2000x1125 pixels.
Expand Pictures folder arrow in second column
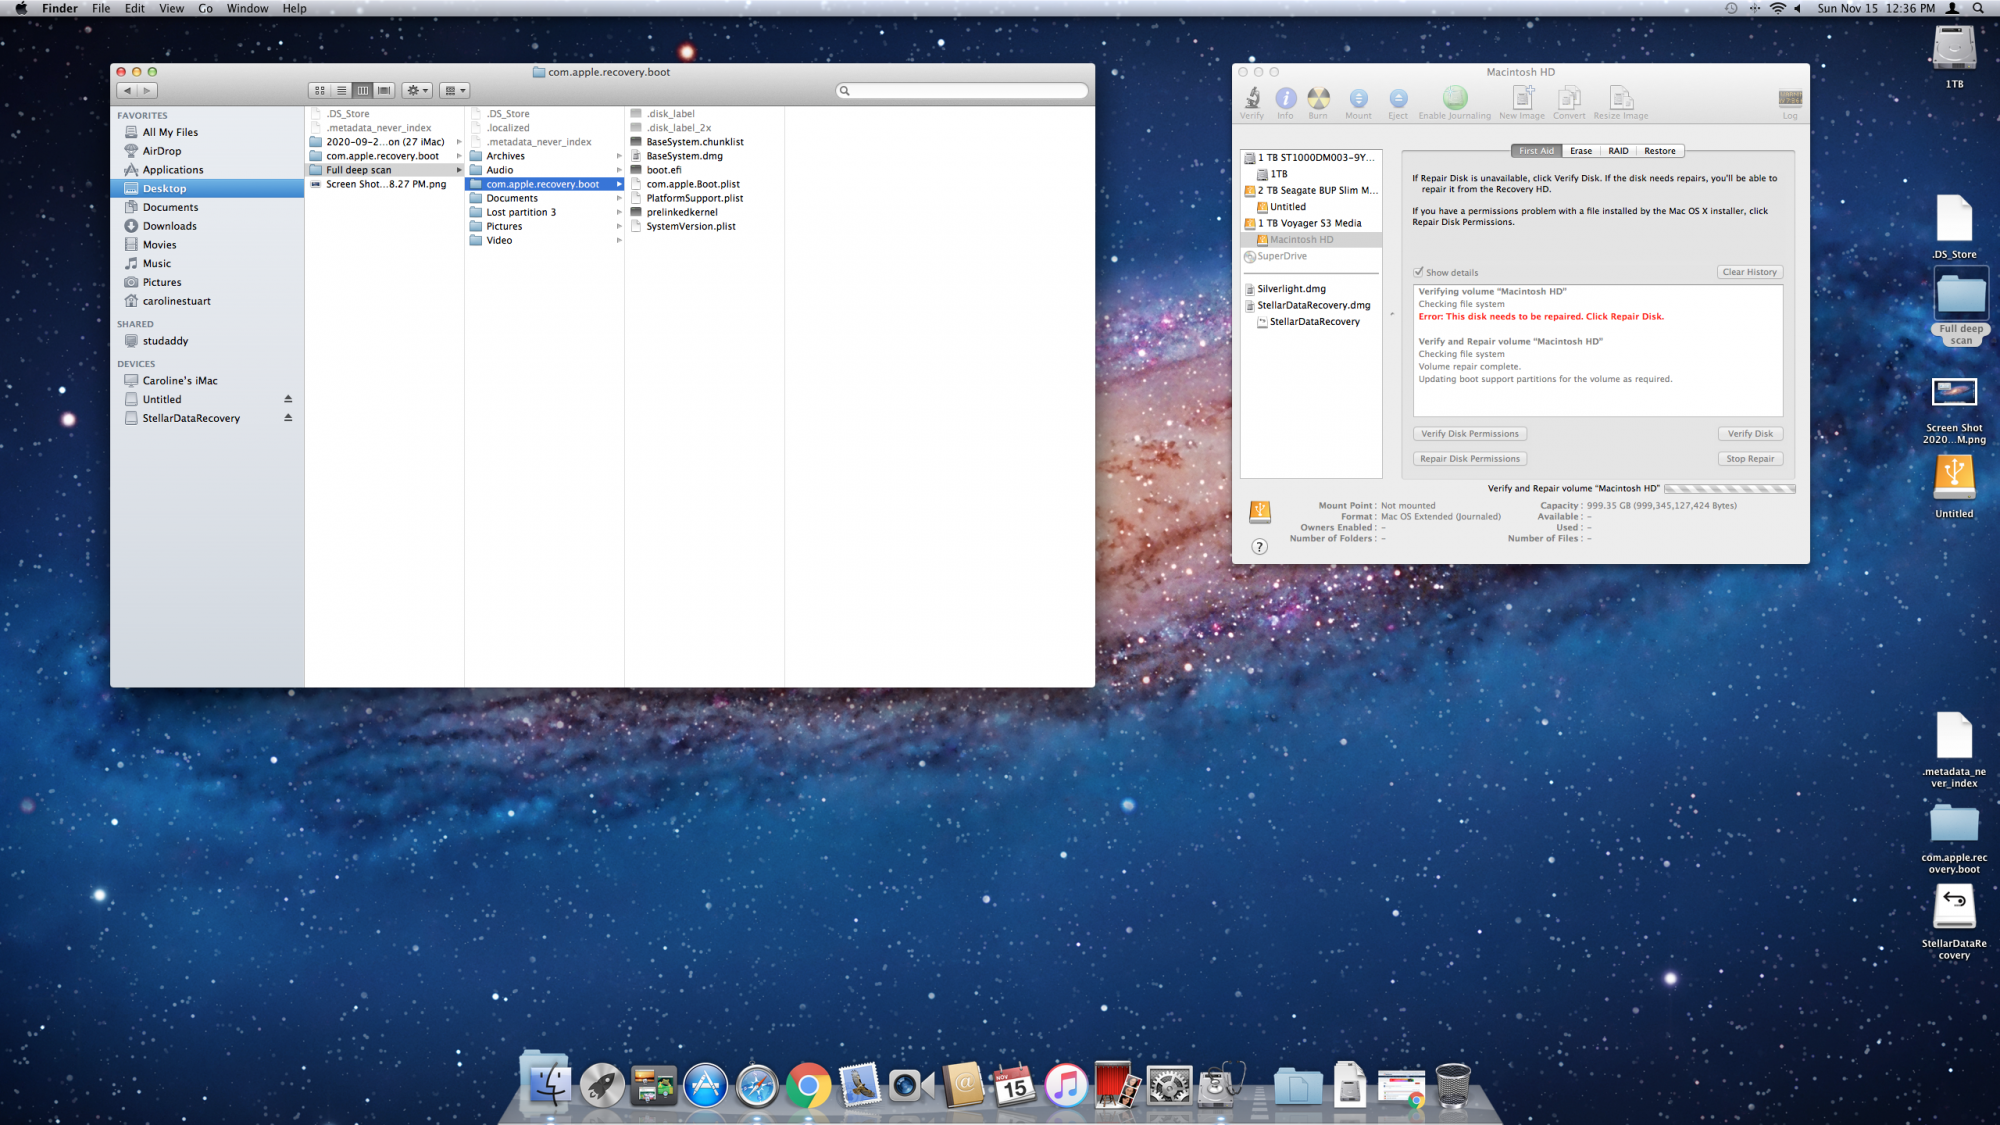click(x=619, y=226)
